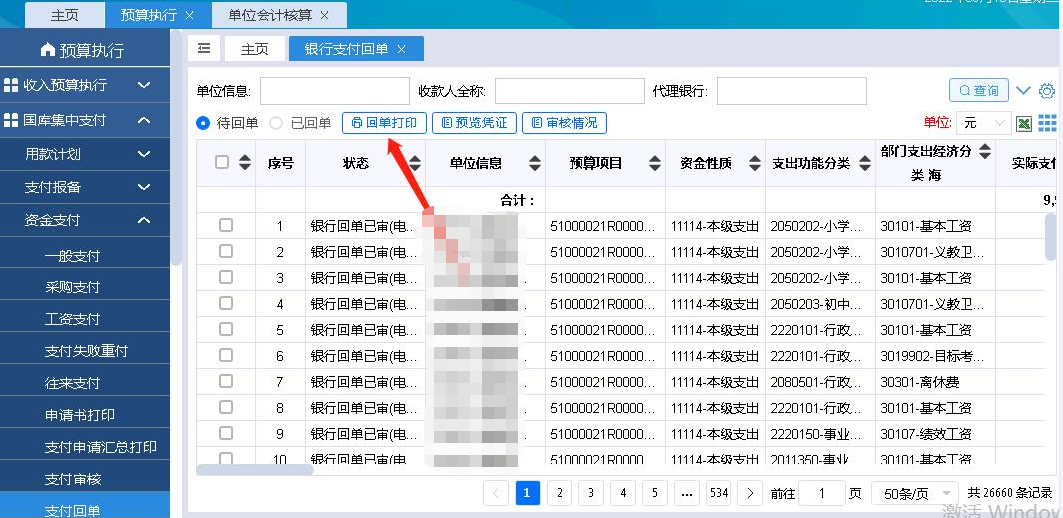Close the 单位会计核算 top tab
Viewport: 1063px width, 518px height.
[x=324, y=15]
